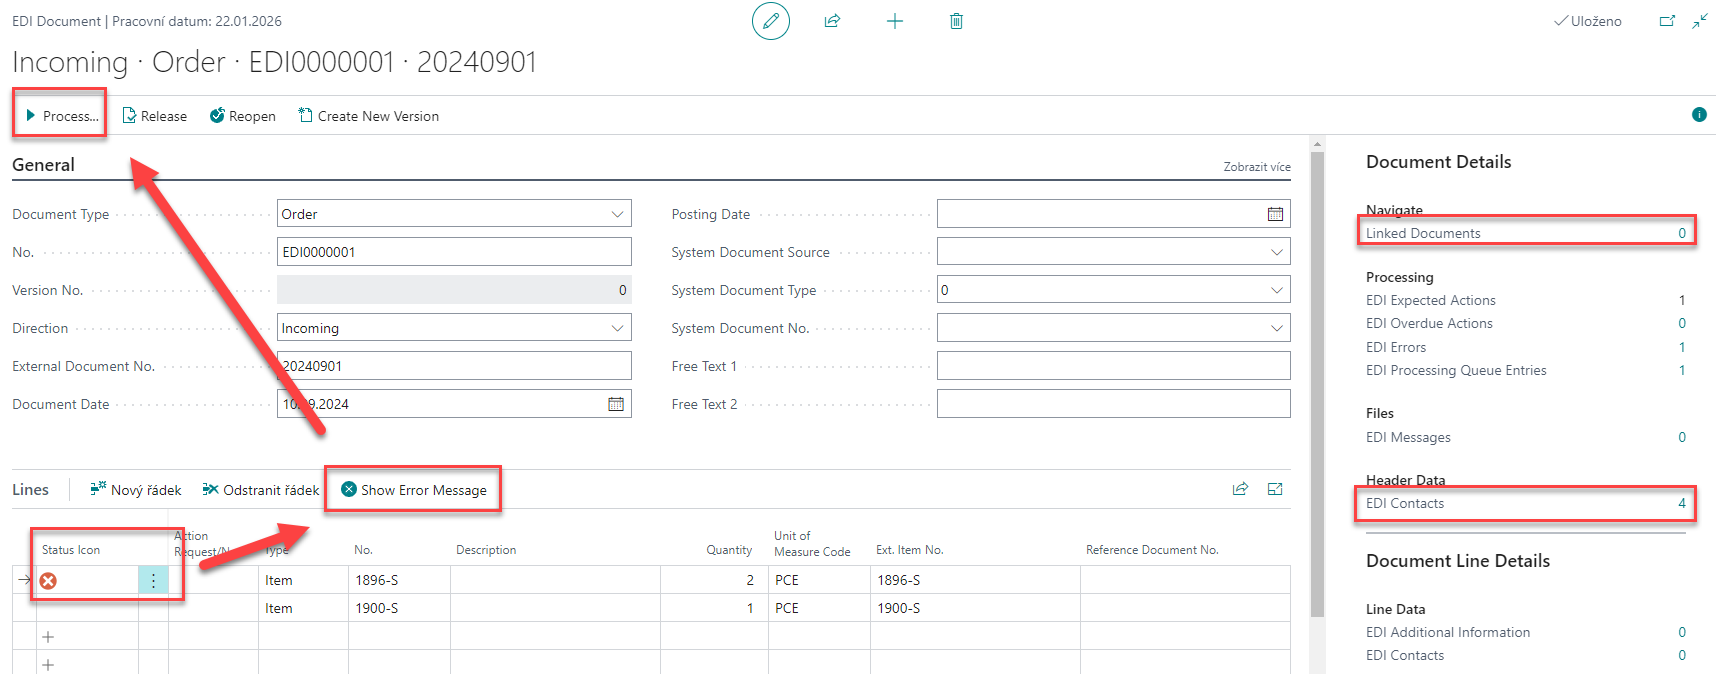Click the pencil edit icon

pos(770,21)
